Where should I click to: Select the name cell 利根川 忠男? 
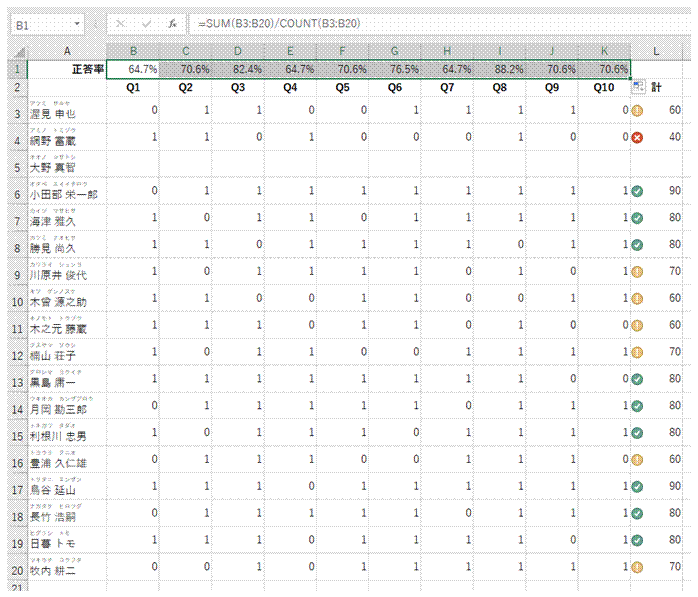coord(67,433)
